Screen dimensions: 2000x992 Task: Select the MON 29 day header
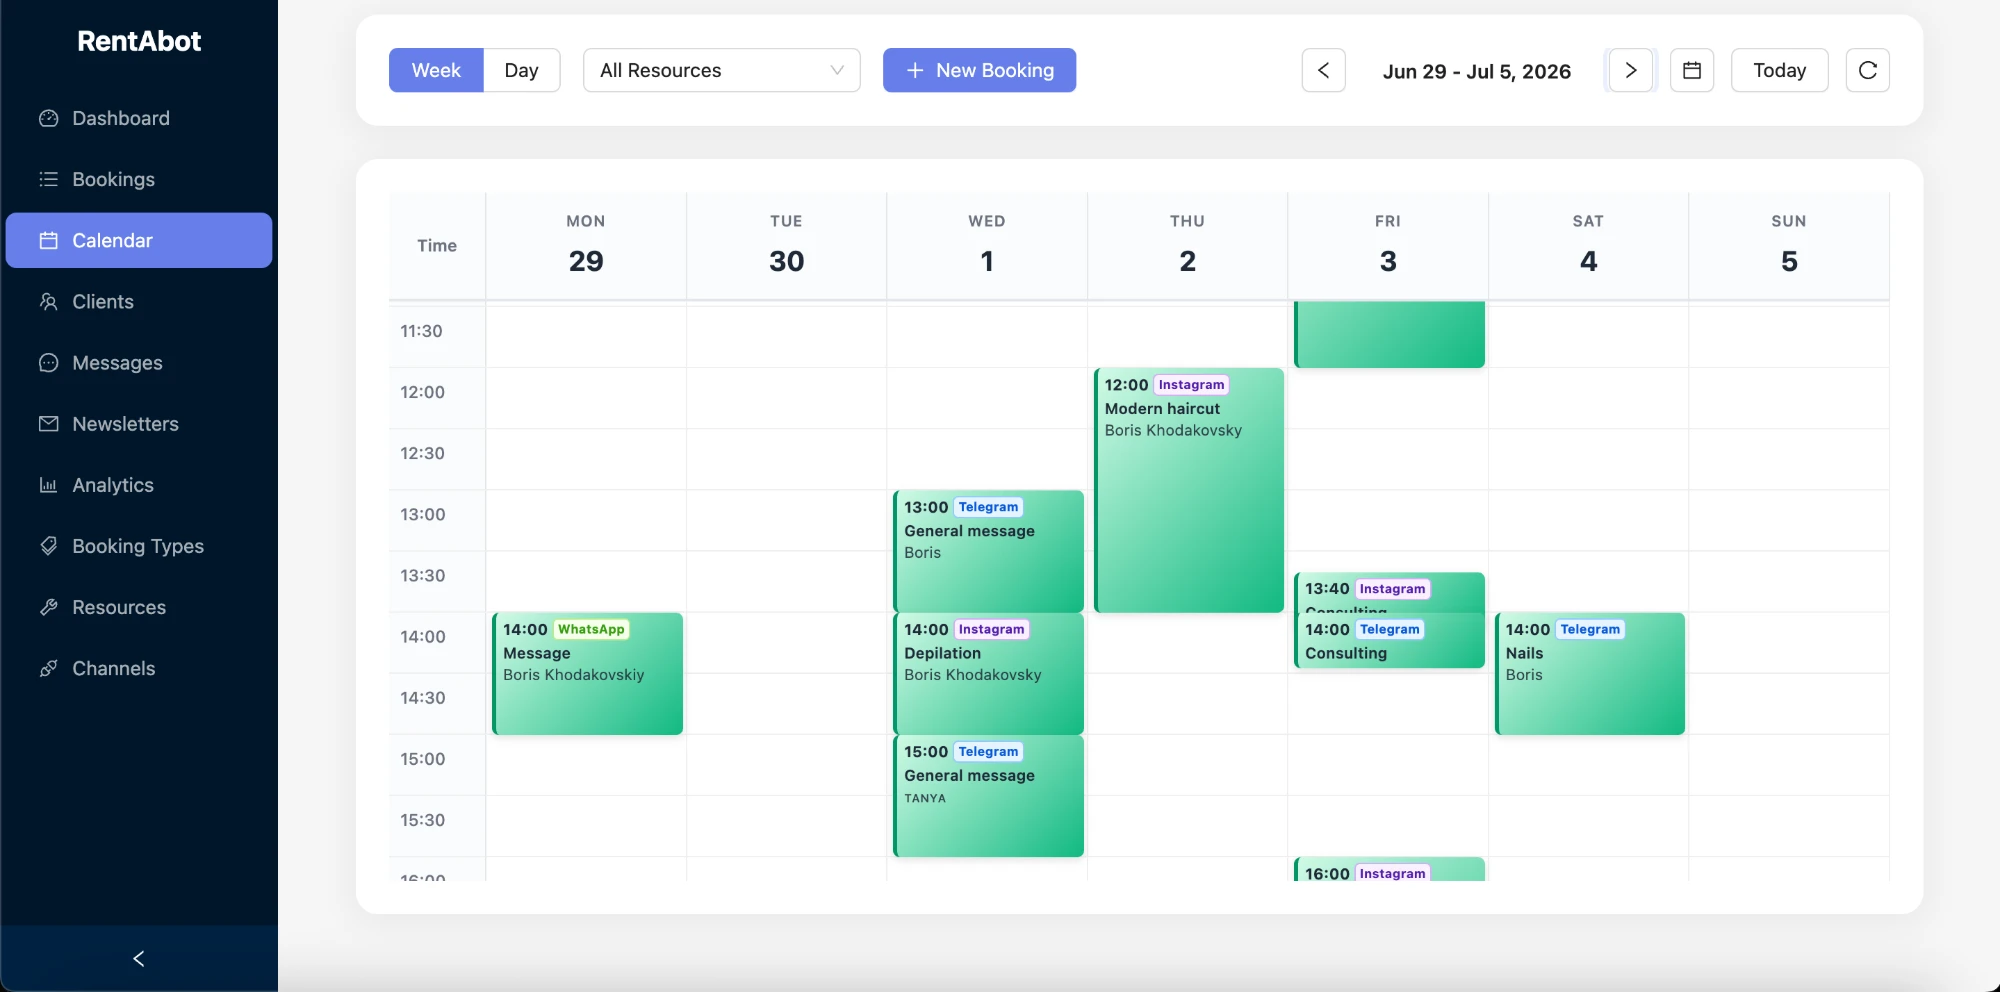[586, 245]
